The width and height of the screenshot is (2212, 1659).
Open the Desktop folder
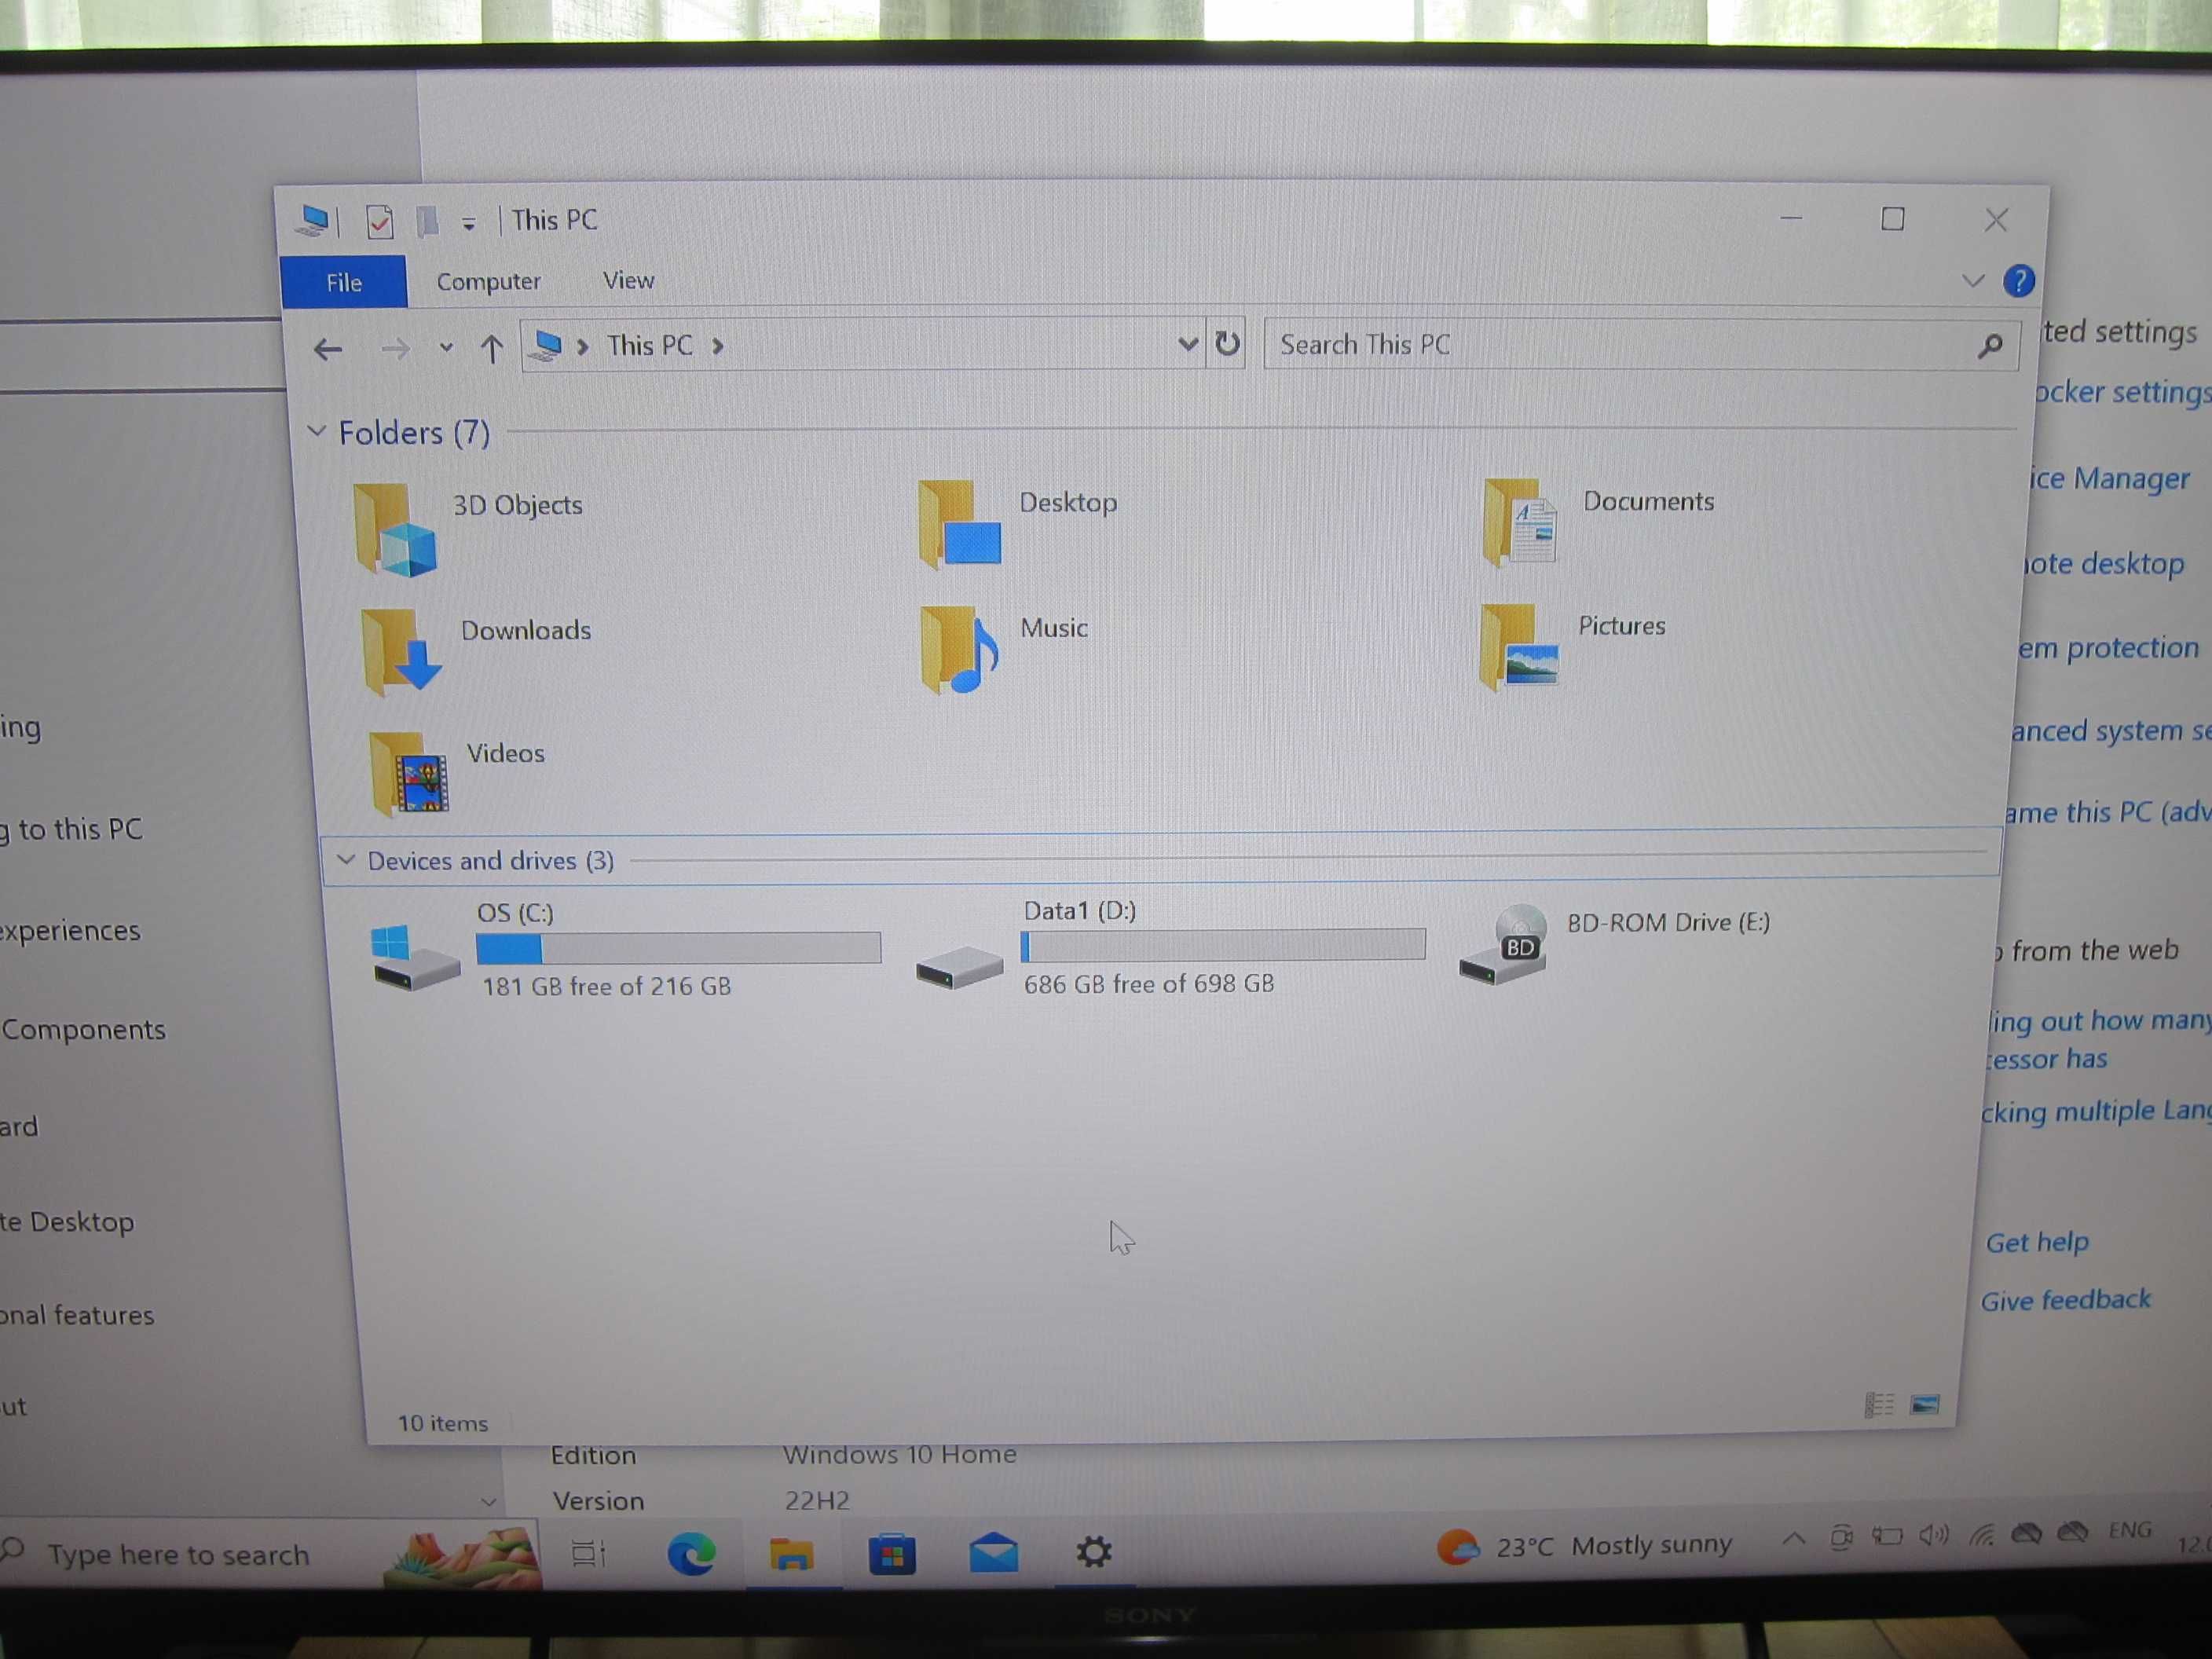1017,523
